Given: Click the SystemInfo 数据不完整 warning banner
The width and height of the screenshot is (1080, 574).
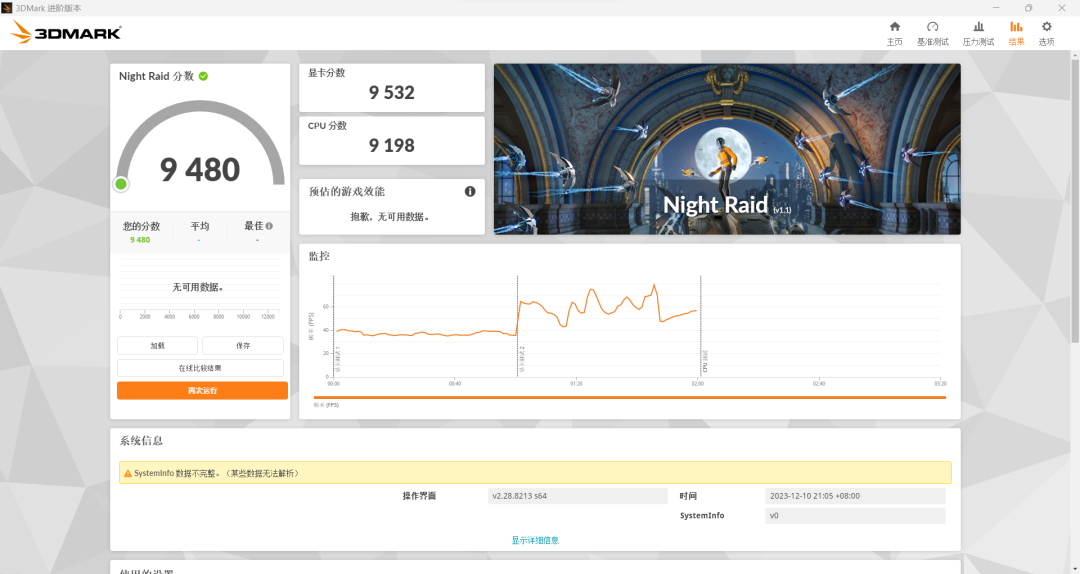Looking at the screenshot, I should (535, 473).
